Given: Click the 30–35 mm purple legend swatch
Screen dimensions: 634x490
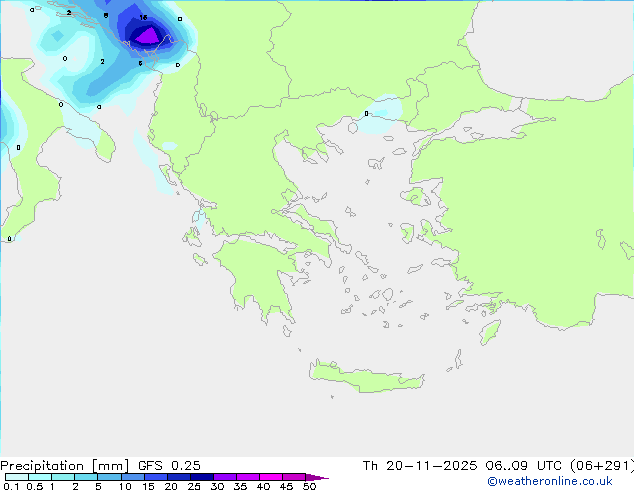Looking at the screenshot, I should point(225,477).
